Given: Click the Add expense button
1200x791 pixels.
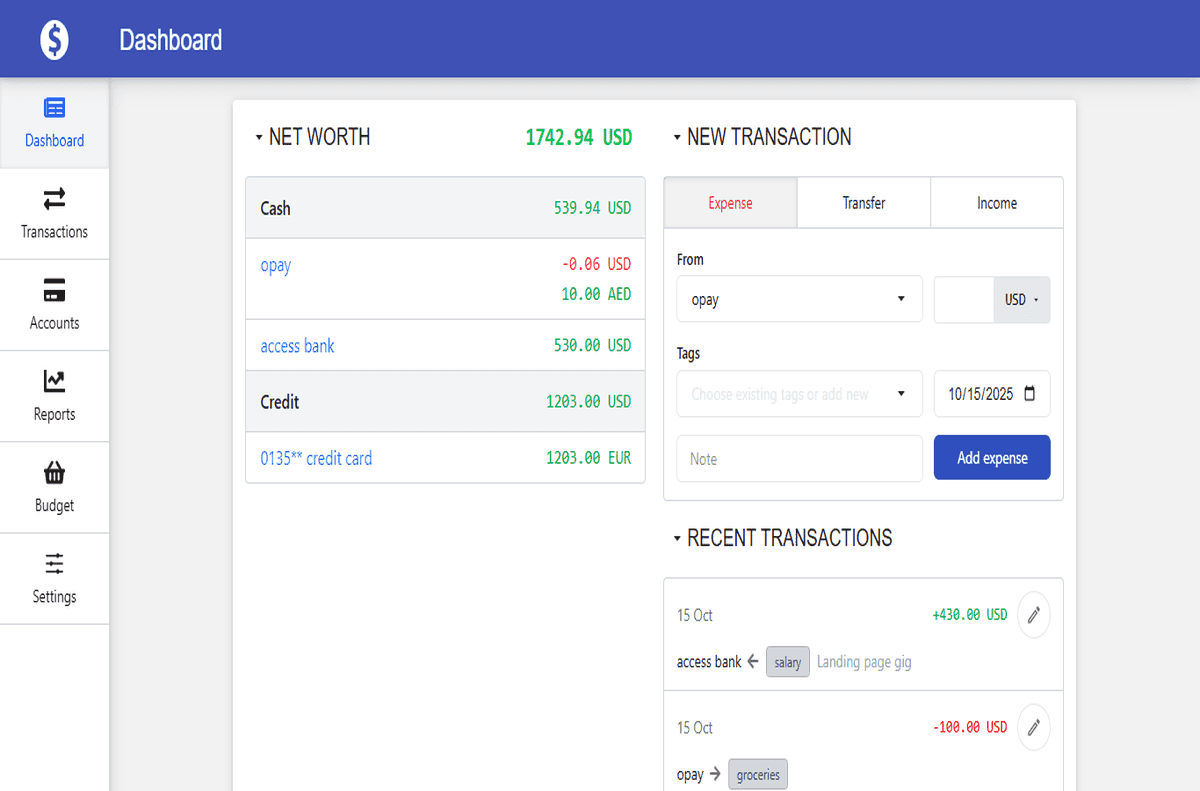Looking at the screenshot, I should [x=991, y=458].
